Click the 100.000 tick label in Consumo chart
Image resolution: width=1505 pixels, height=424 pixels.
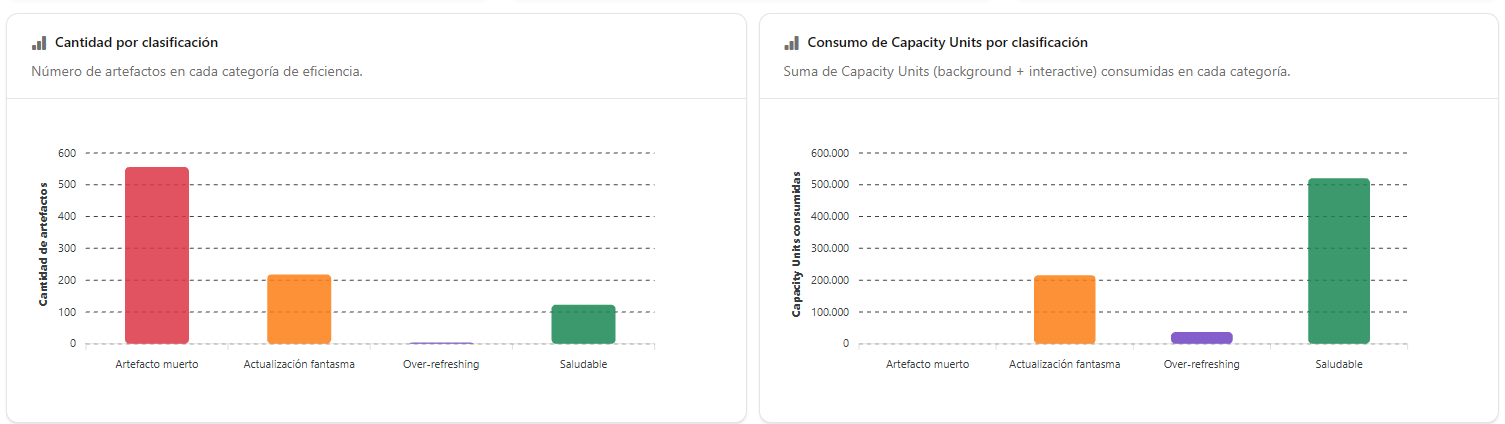coord(830,312)
